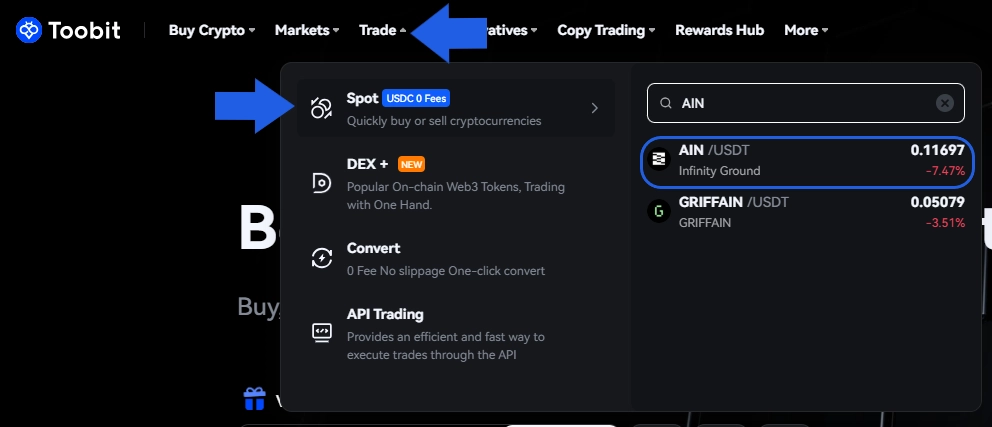Viewport: 992px width, 427px height.
Task: Expand the Buy Crypto dropdown
Action: pos(211,30)
